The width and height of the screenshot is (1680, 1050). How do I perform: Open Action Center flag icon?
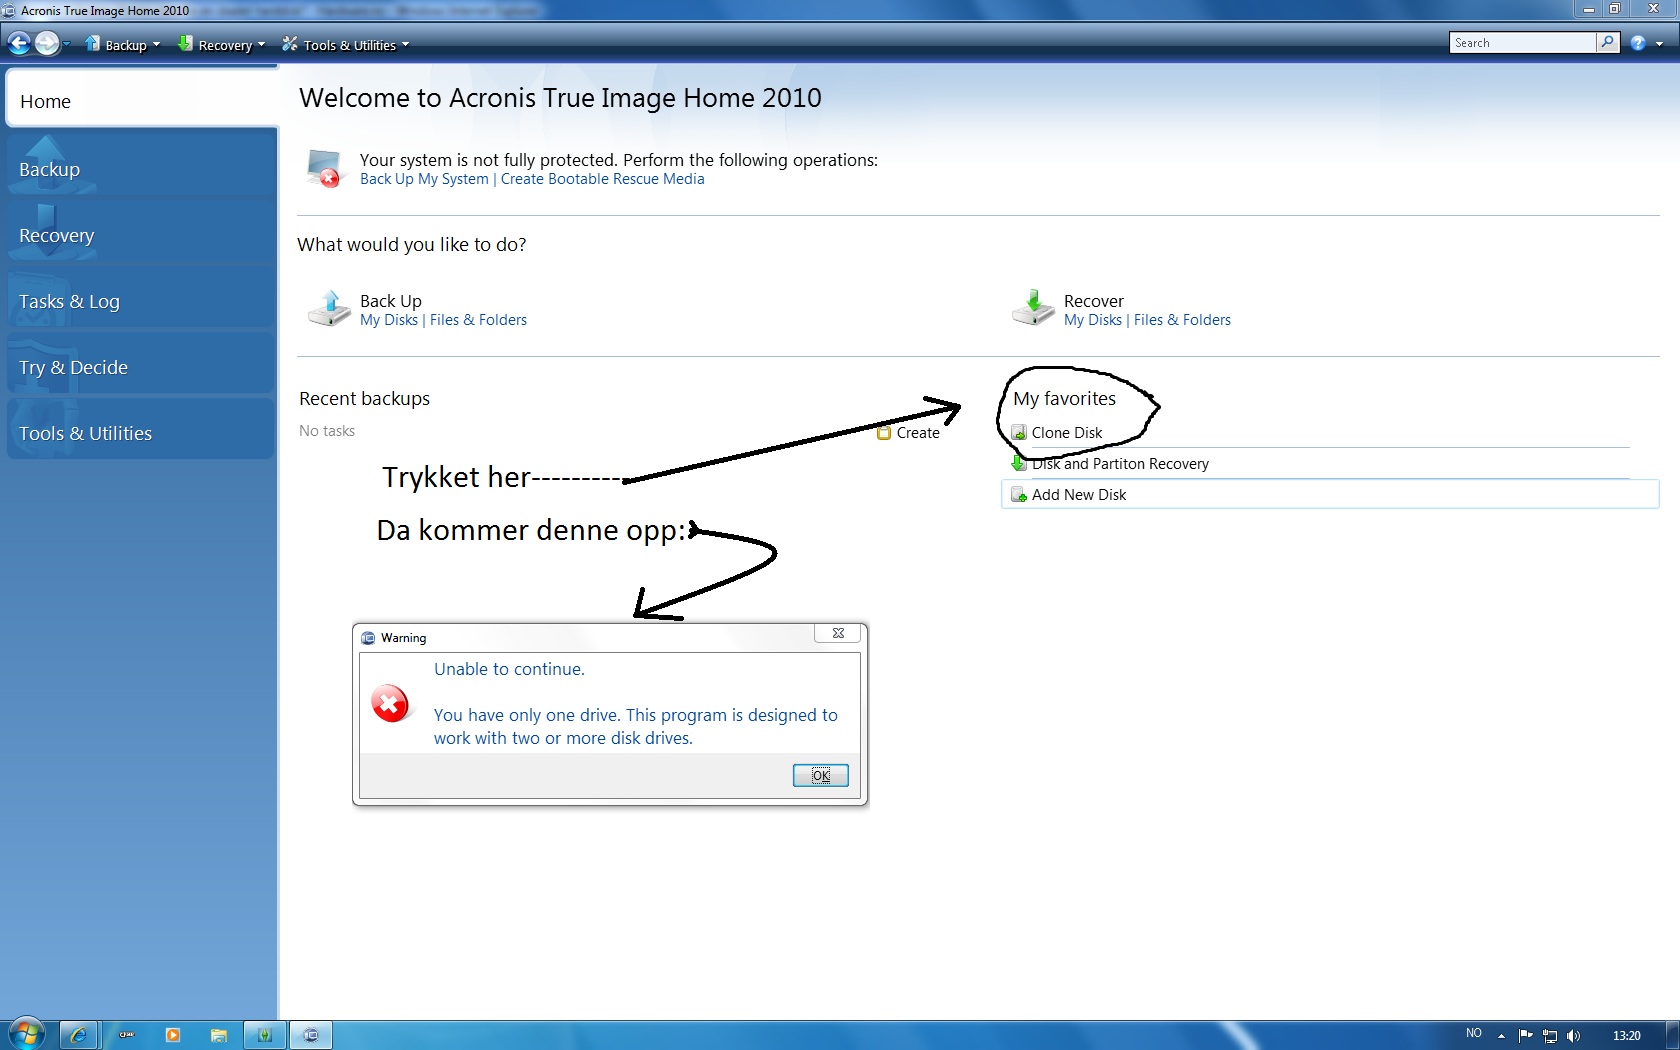pos(1525,1036)
